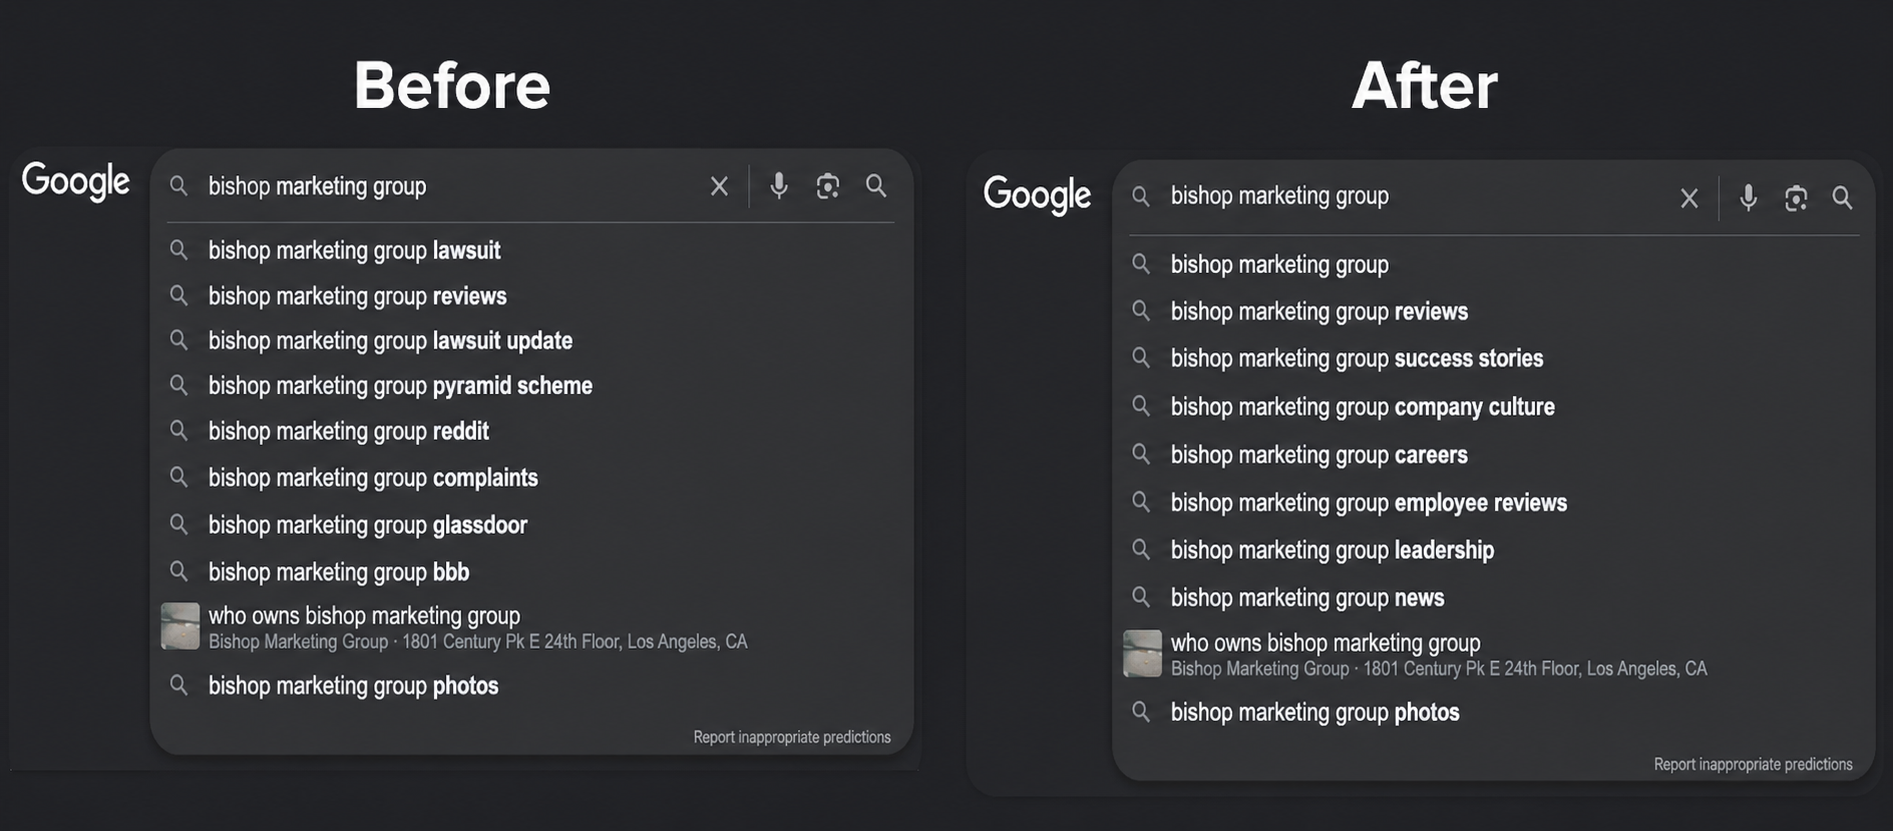Choose suggestion 'bishop marketing group lawsuit update'

click(390, 341)
